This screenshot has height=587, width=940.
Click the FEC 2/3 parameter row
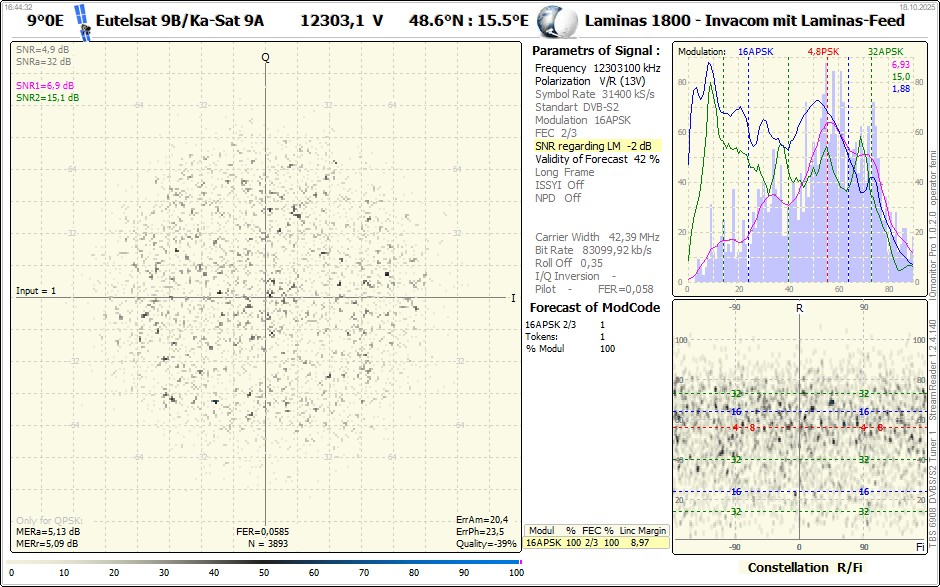pyautogui.click(x=556, y=133)
